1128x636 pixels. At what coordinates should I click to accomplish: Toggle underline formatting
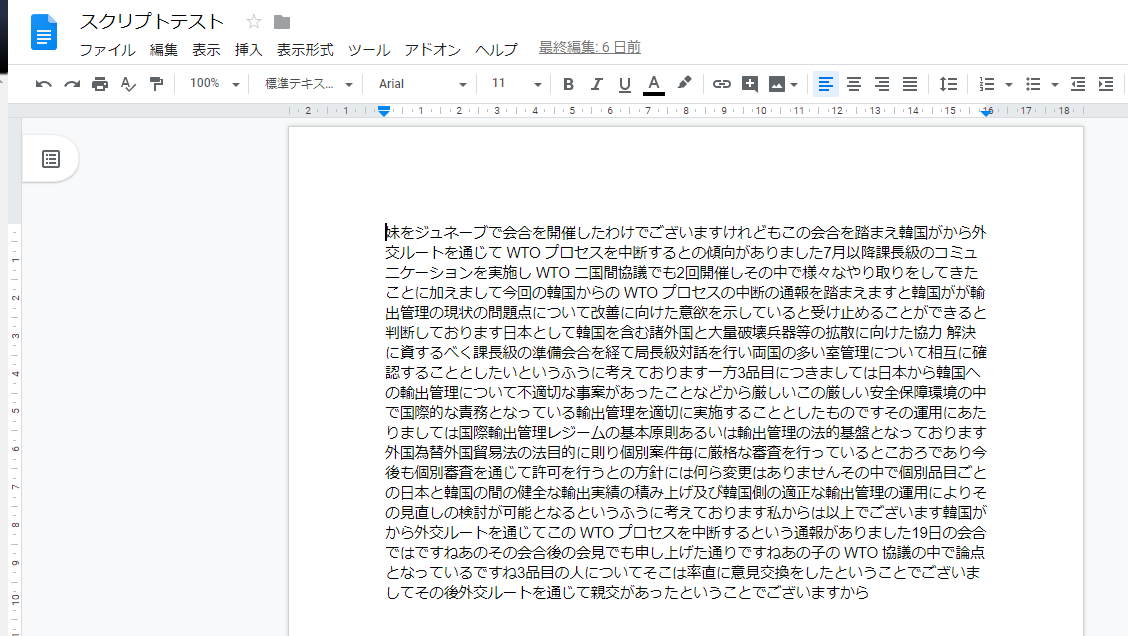point(624,84)
